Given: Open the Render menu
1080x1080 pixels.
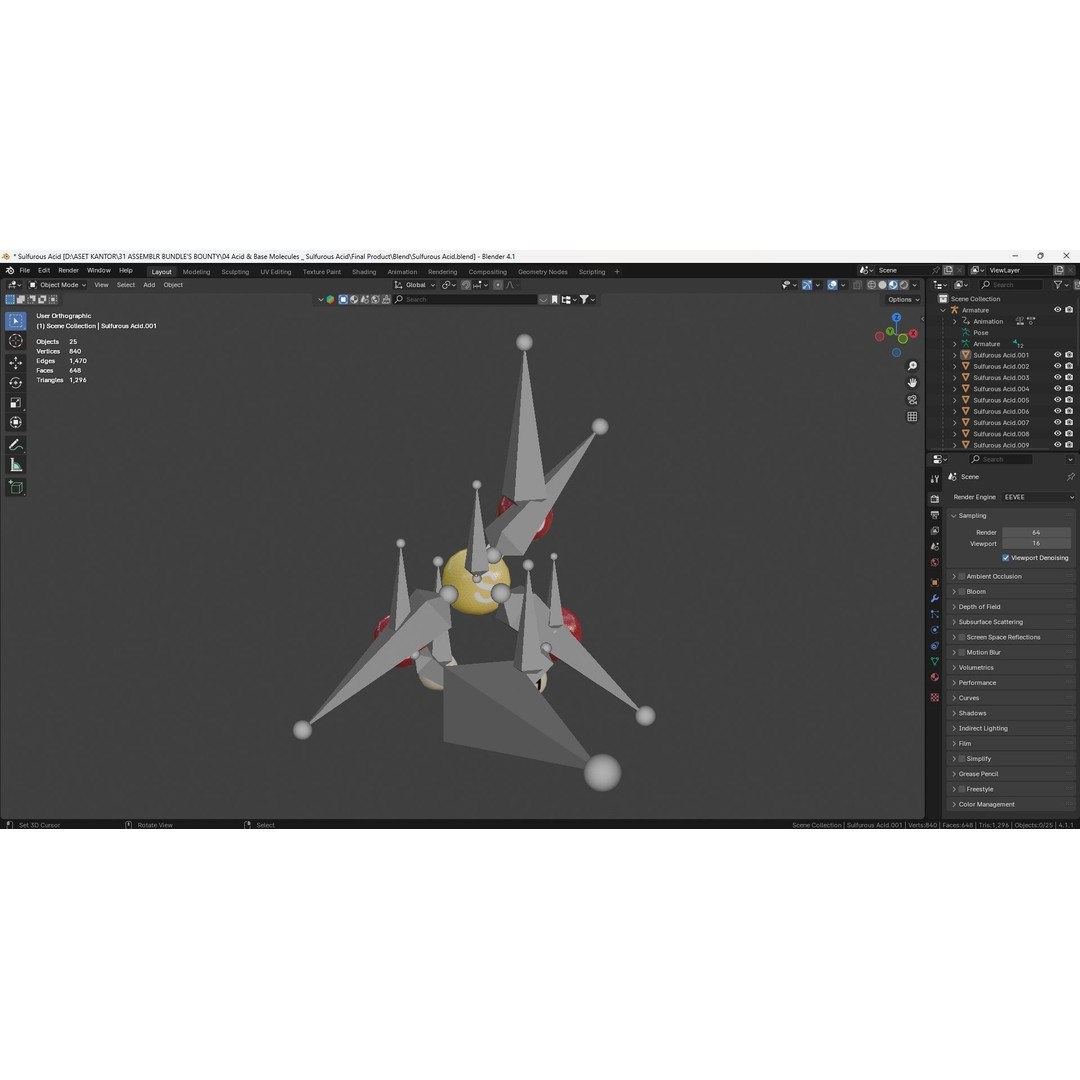Looking at the screenshot, I should pyautogui.click(x=68, y=271).
